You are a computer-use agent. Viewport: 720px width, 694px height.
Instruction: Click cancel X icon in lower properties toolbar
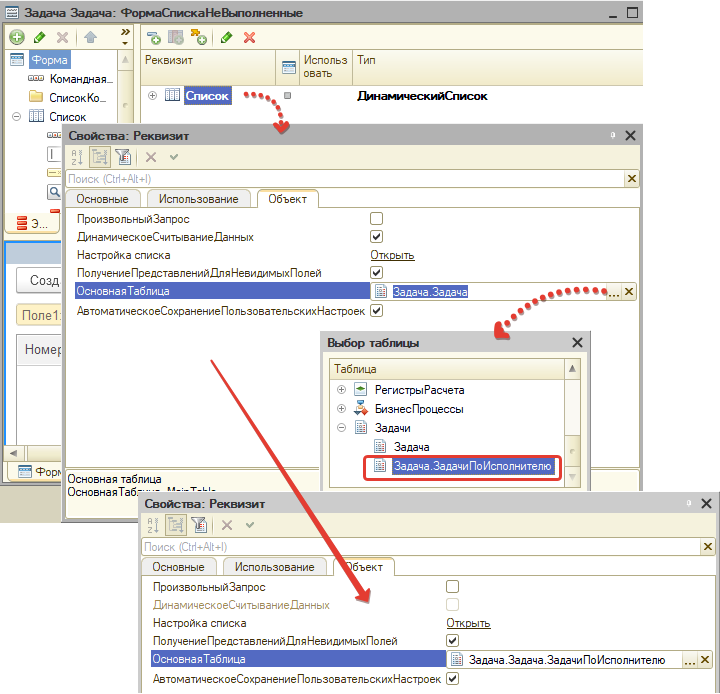tap(227, 525)
